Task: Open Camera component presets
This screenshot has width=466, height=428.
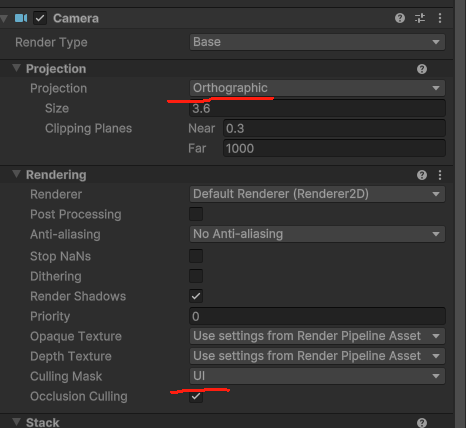Action: click(420, 18)
